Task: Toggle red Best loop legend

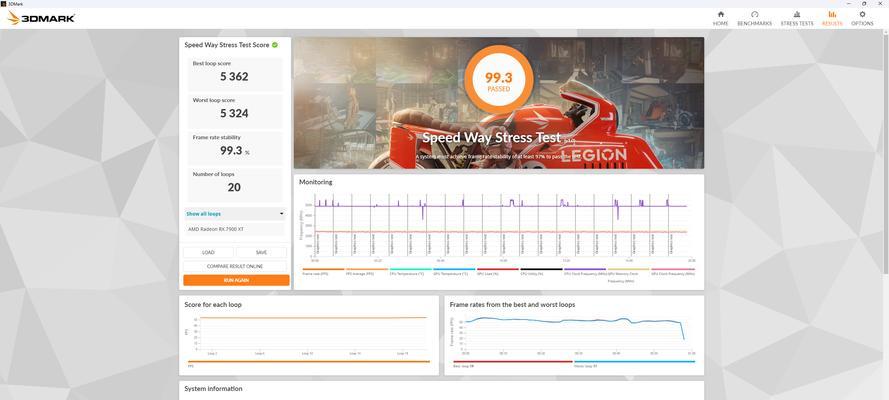Action: coord(513,364)
